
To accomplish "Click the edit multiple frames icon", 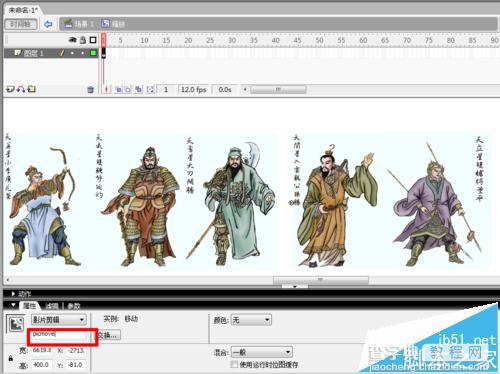I will click(x=139, y=89).
